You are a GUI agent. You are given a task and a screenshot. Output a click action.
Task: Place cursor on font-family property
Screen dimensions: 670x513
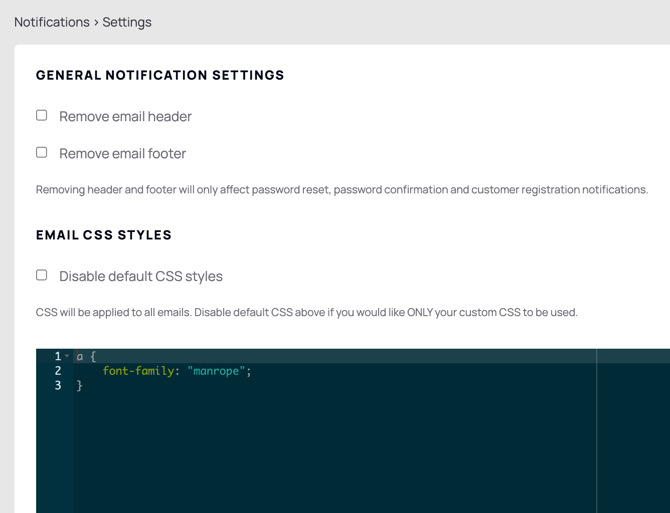point(138,371)
